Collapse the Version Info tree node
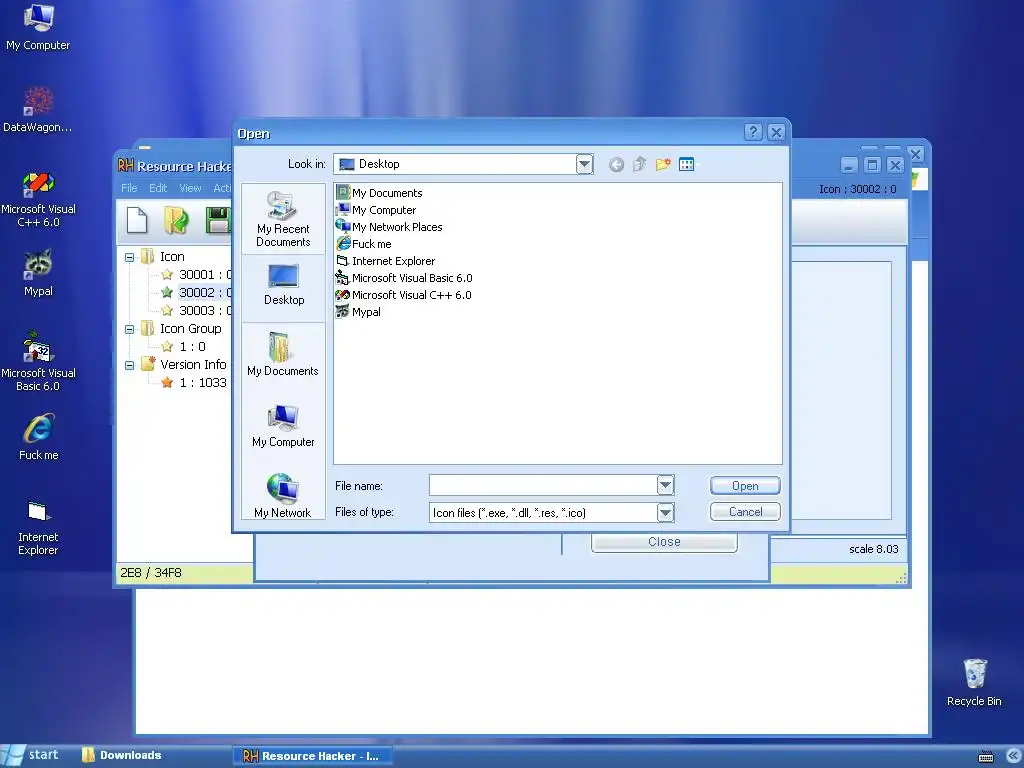 coord(129,365)
